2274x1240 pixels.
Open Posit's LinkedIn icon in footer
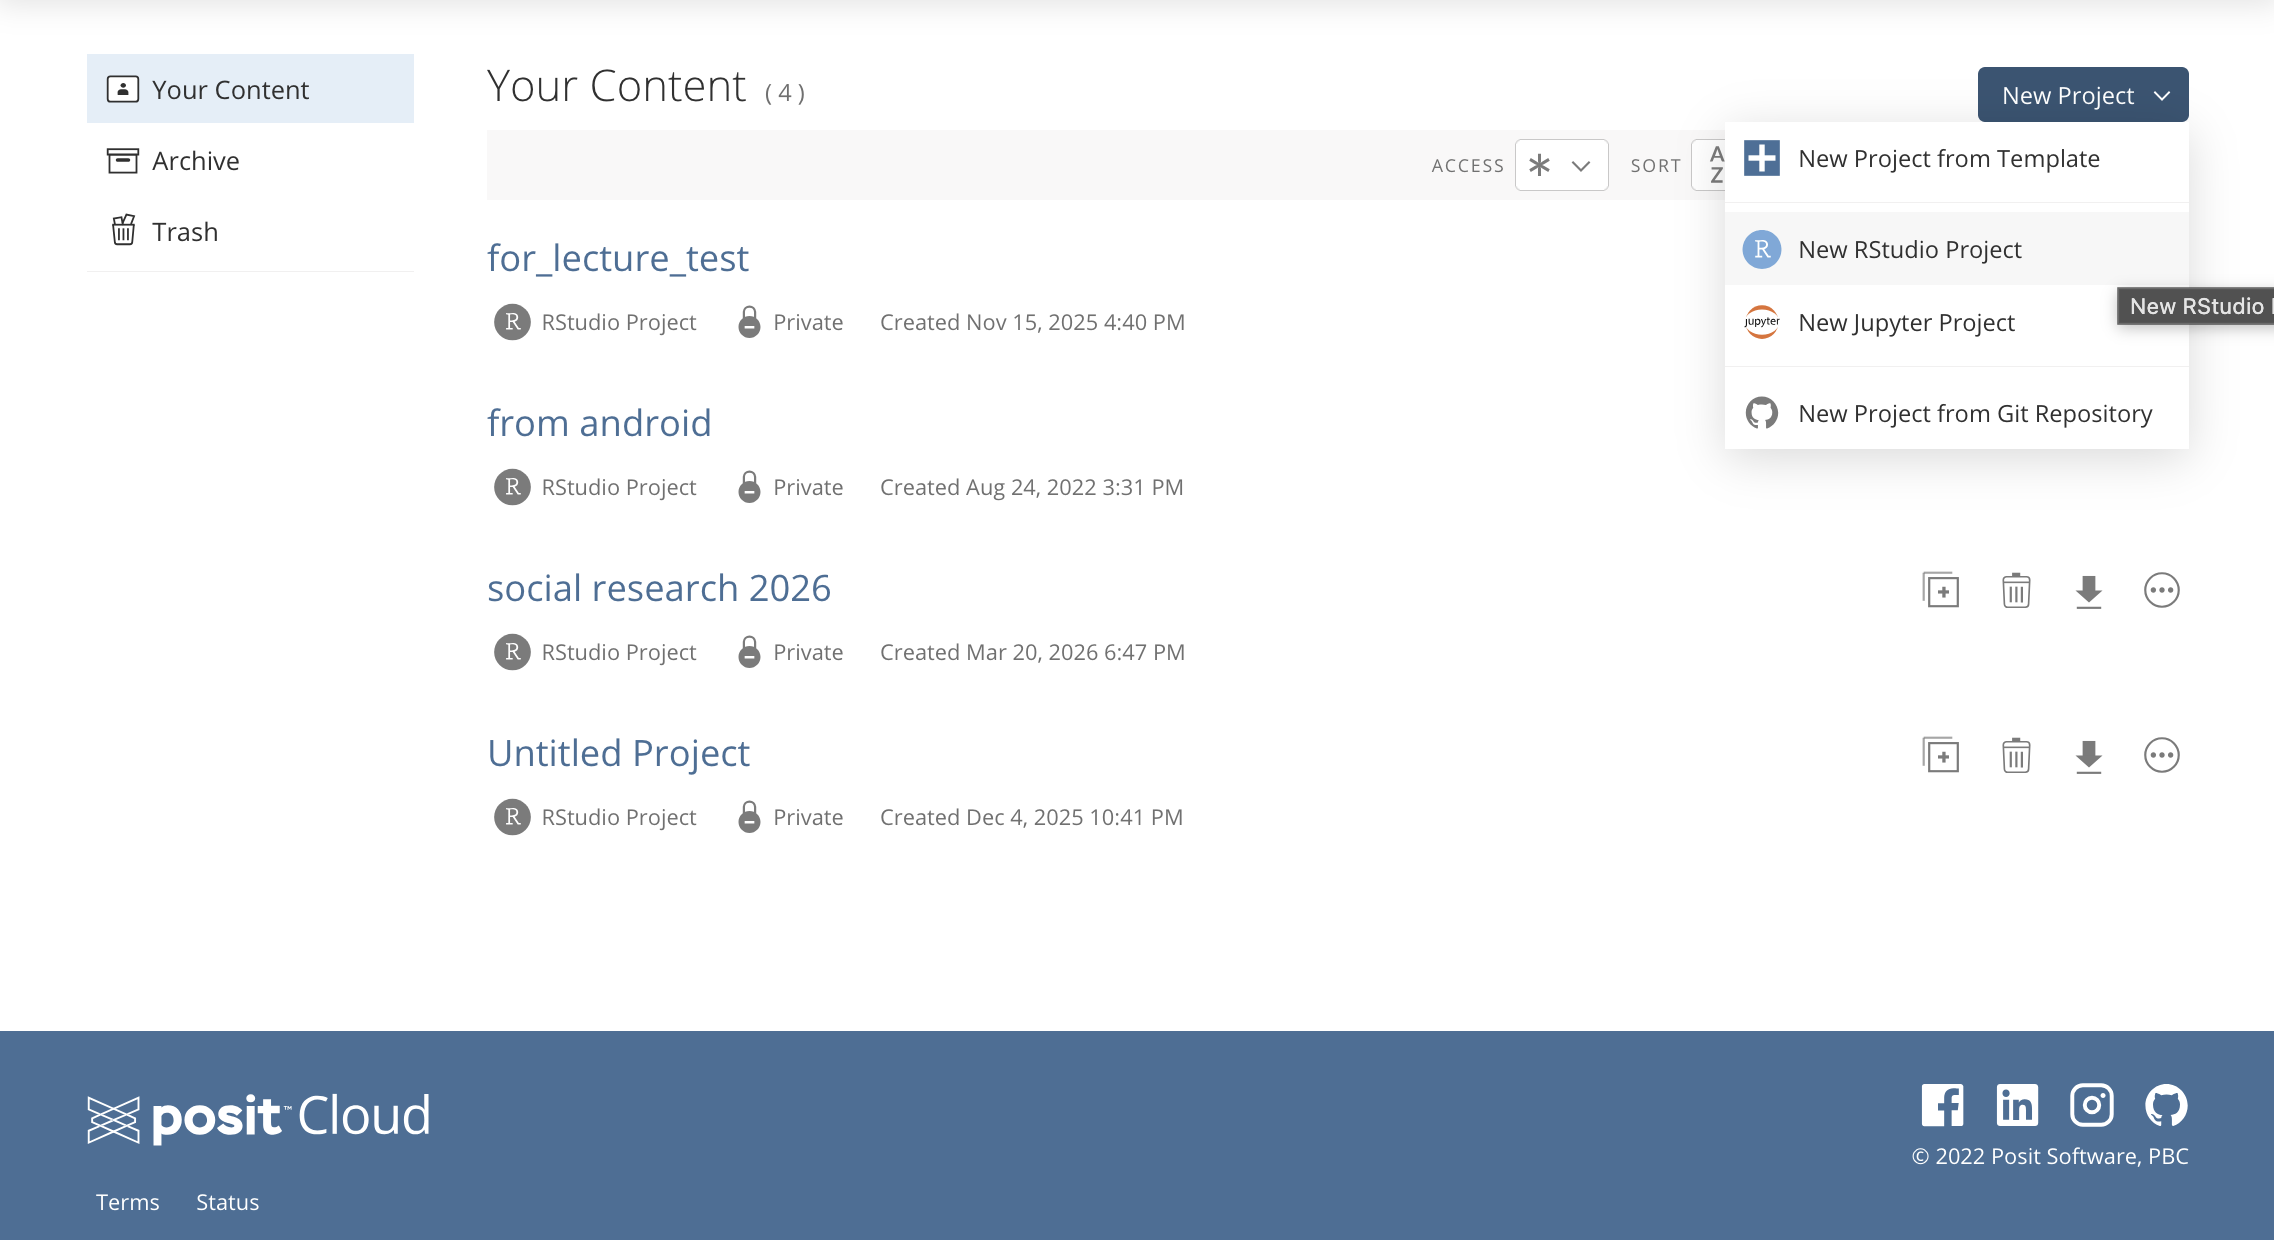(x=2017, y=1105)
